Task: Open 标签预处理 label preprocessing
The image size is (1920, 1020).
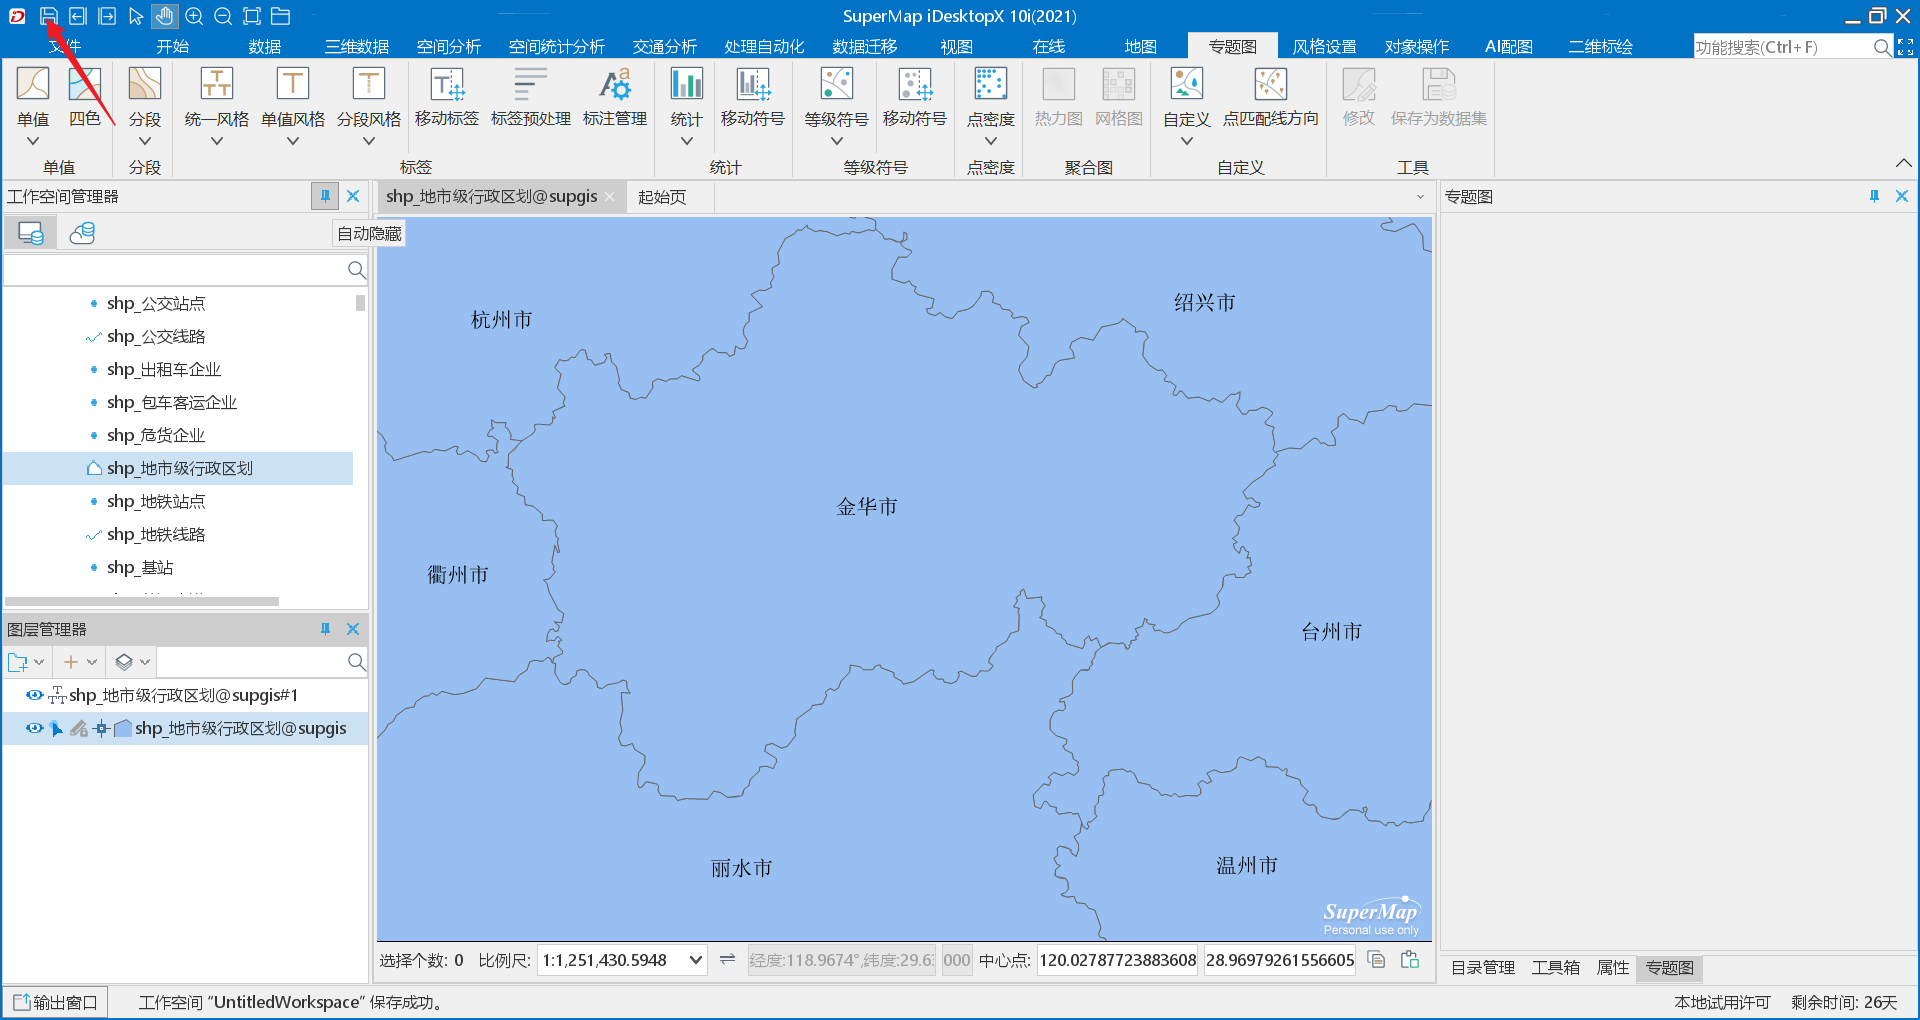Action: tap(531, 97)
